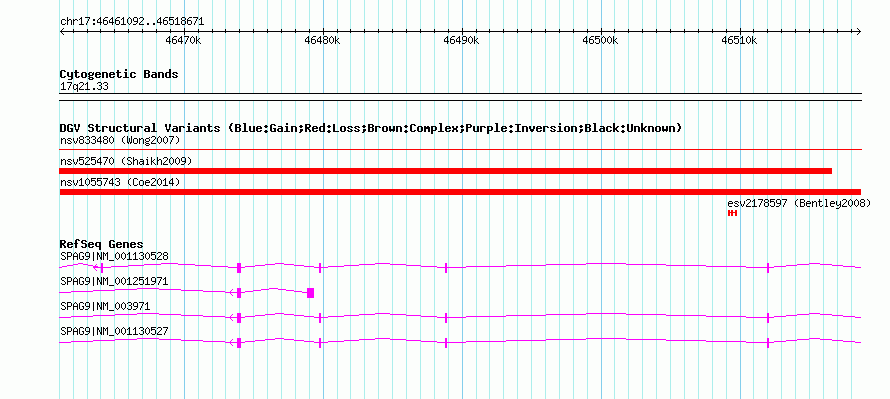
Task: Select the 17q21.33 band label
Action: click(x=84, y=87)
